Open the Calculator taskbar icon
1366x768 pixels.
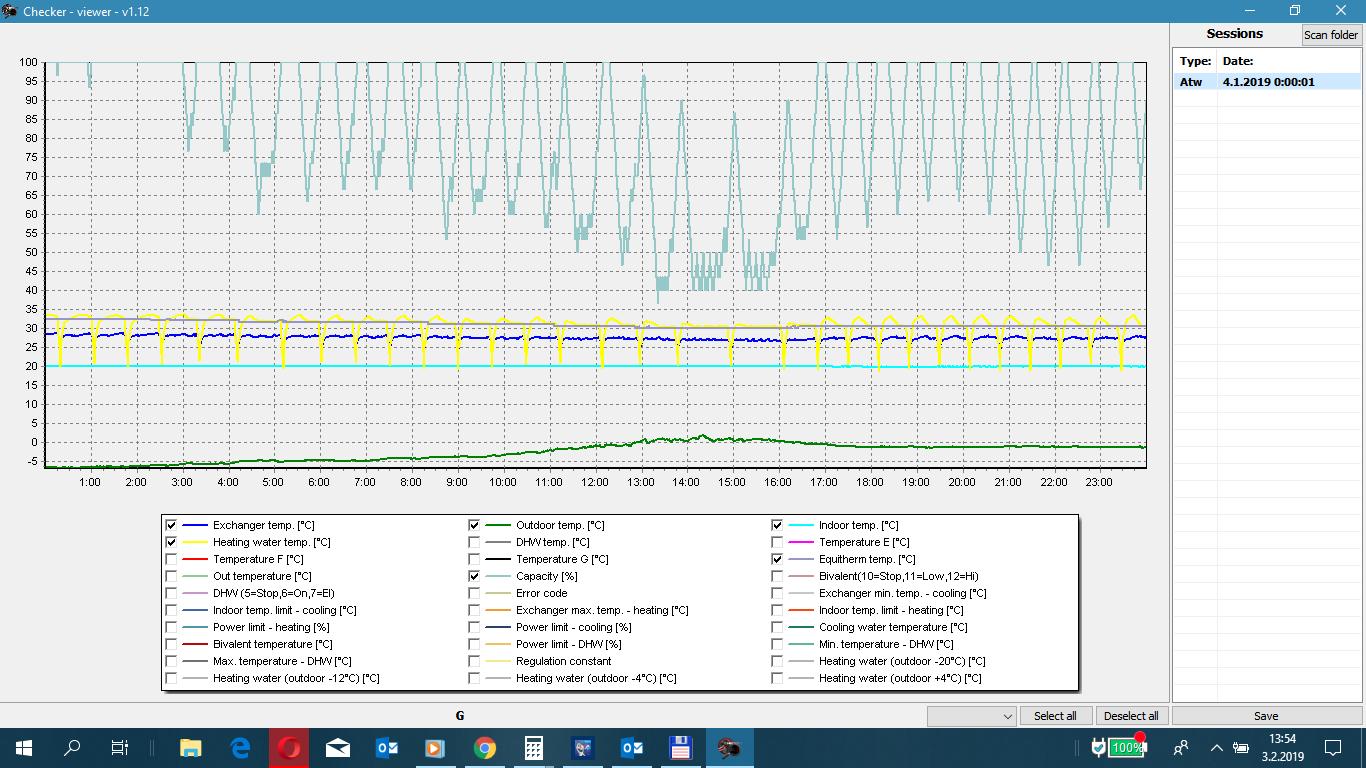click(534, 747)
